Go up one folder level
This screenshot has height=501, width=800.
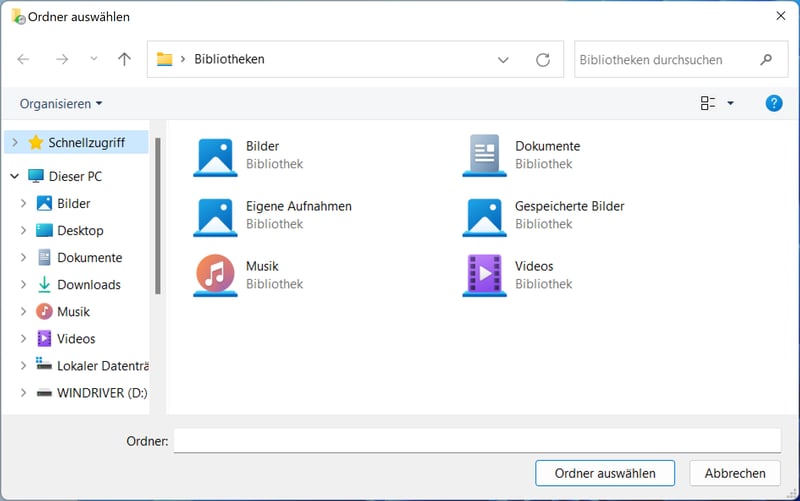coord(124,60)
